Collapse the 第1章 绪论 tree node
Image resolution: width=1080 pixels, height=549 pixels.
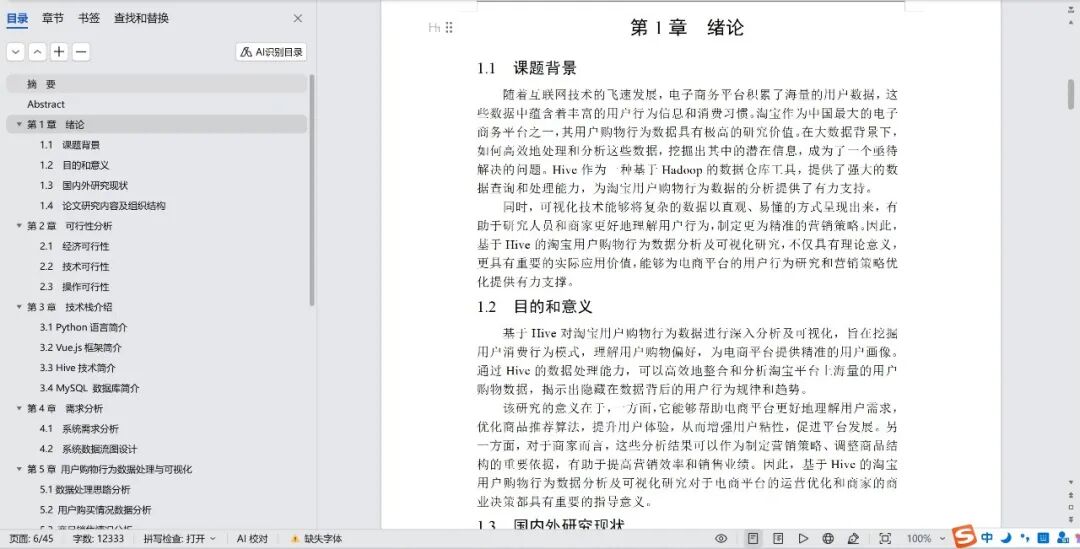click(x=19, y=125)
